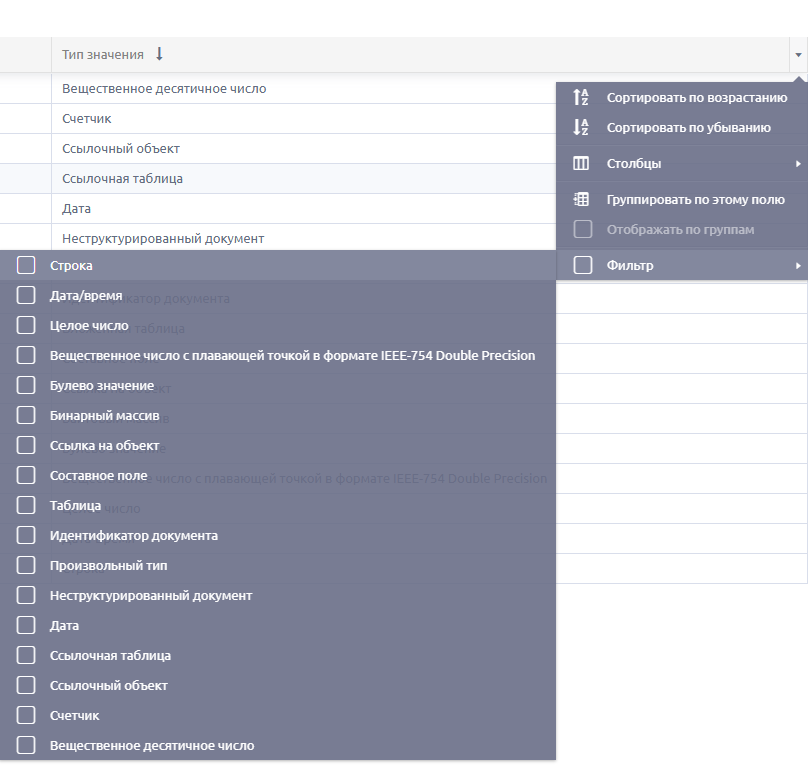Click the Тип значения column header
This screenshot has height=766, width=808.
tap(420, 55)
